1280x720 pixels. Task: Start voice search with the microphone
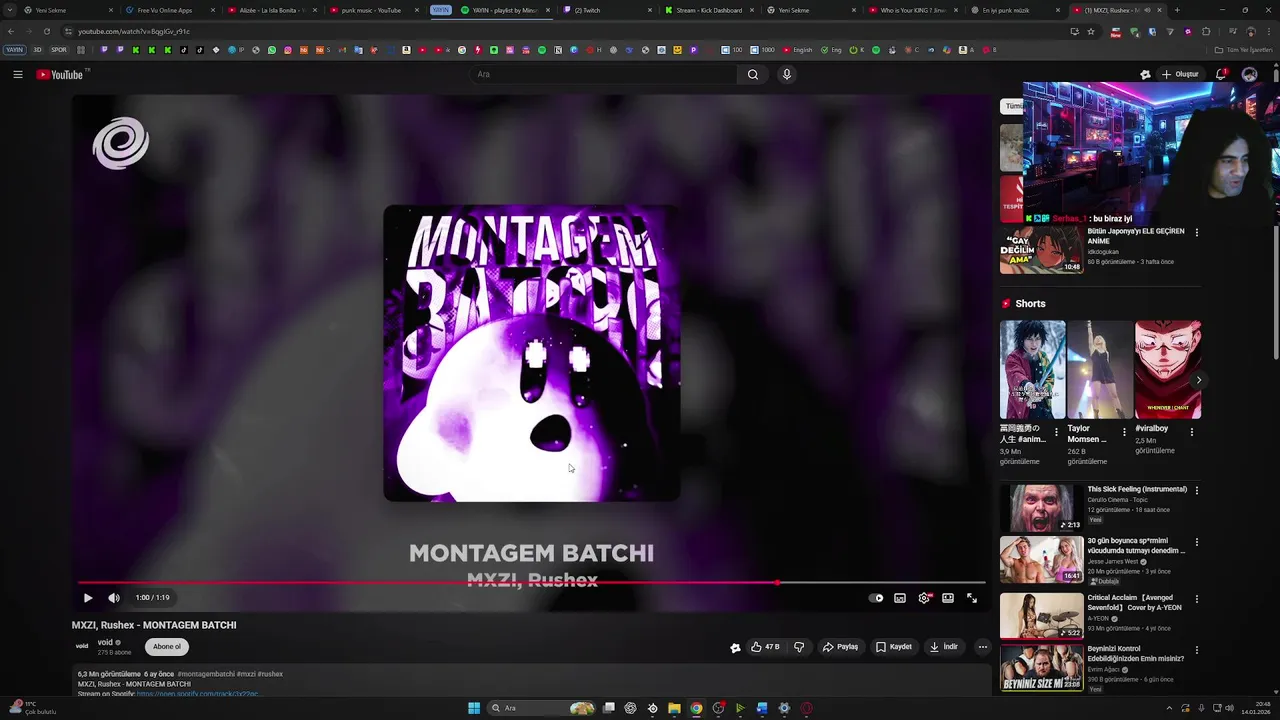point(787,74)
